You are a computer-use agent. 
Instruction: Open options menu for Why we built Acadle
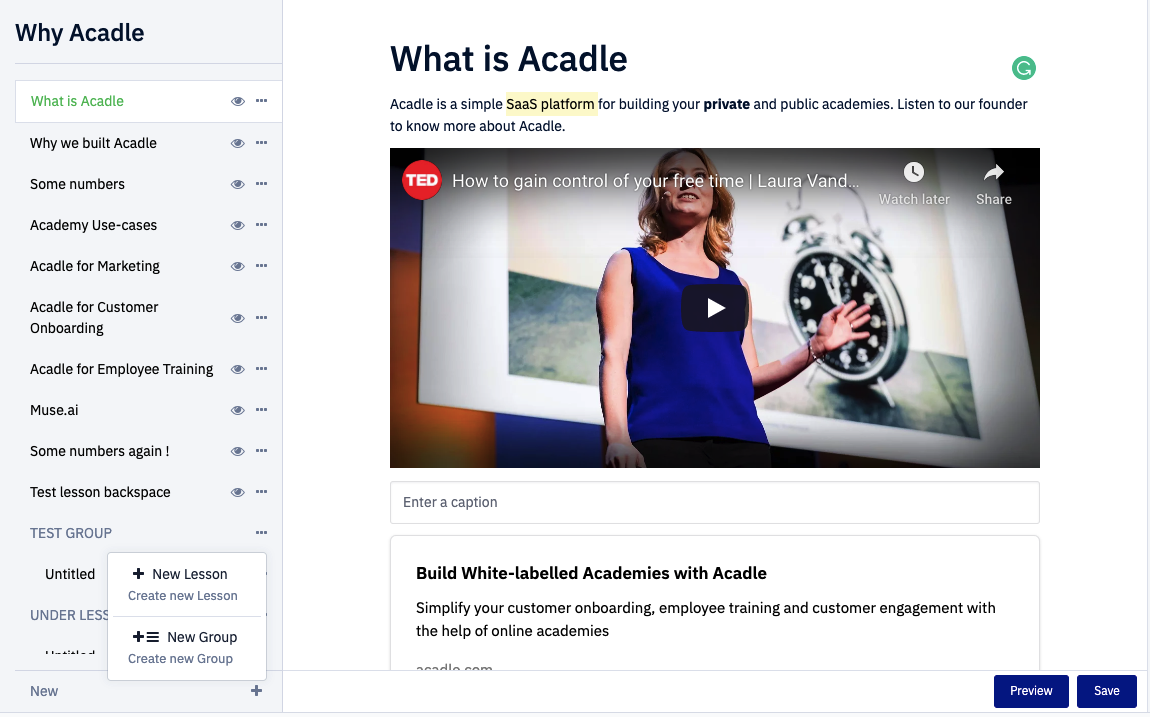tap(261, 142)
